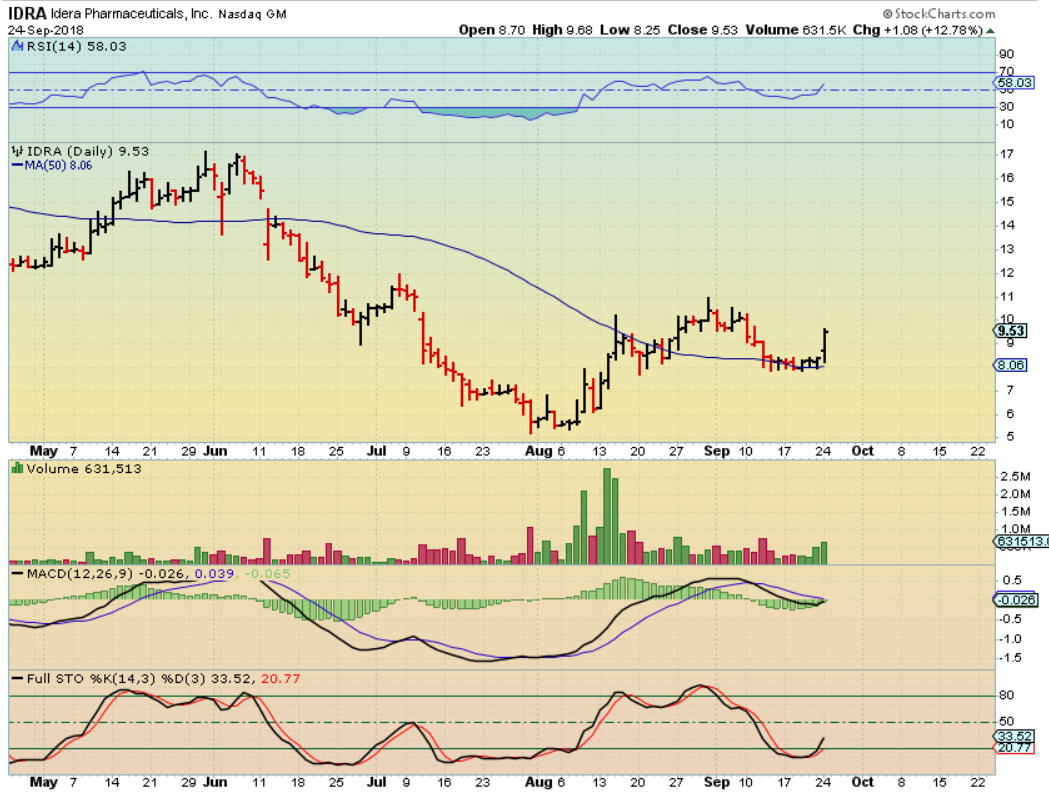Click the black MACD legend line marker
The width and height of the screenshot is (1049, 798).
[x=17, y=574]
